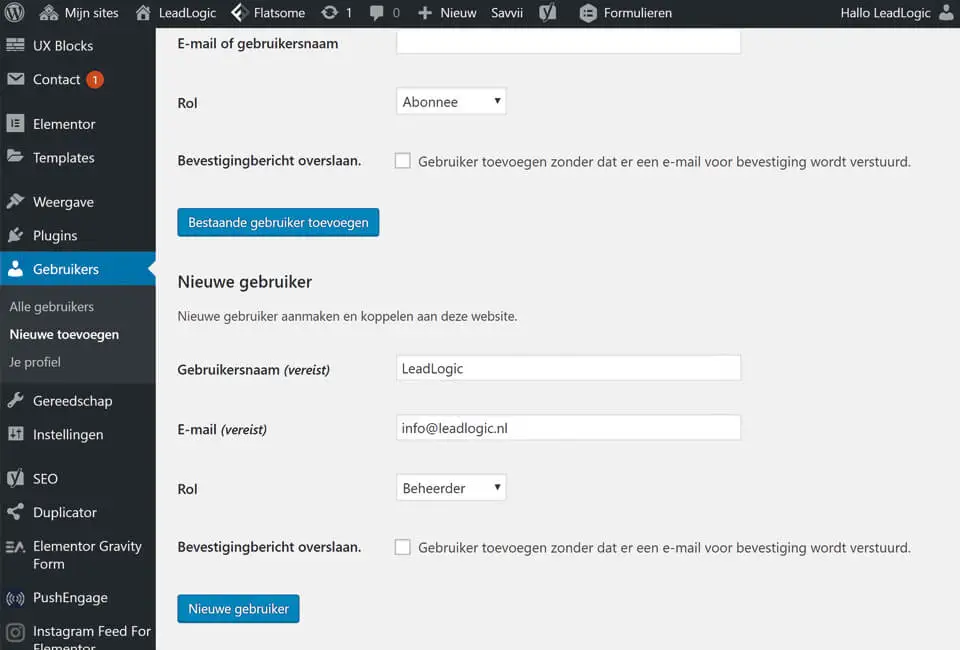Select Alle gebruikers submenu item
This screenshot has width=960, height=650.
pyautogui.click(x=52, y=307)
